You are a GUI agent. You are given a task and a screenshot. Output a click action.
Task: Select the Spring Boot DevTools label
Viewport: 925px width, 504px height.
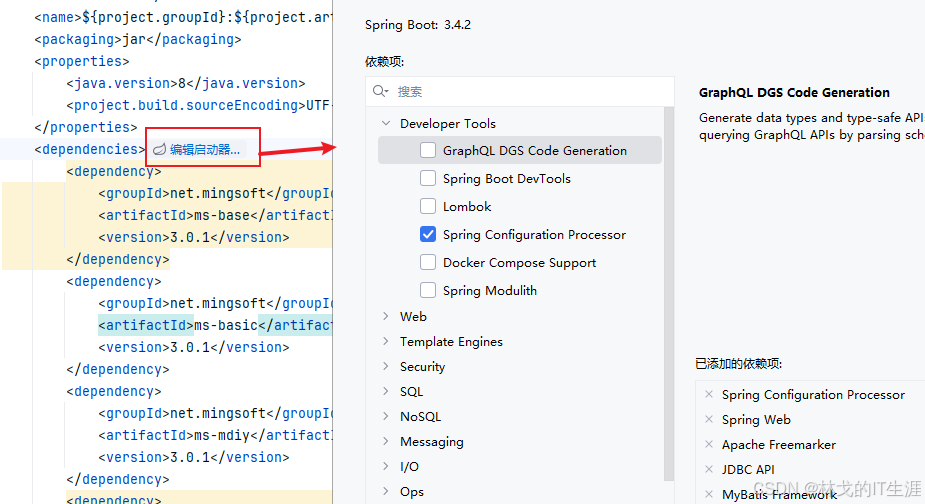[x=507, y=179]
